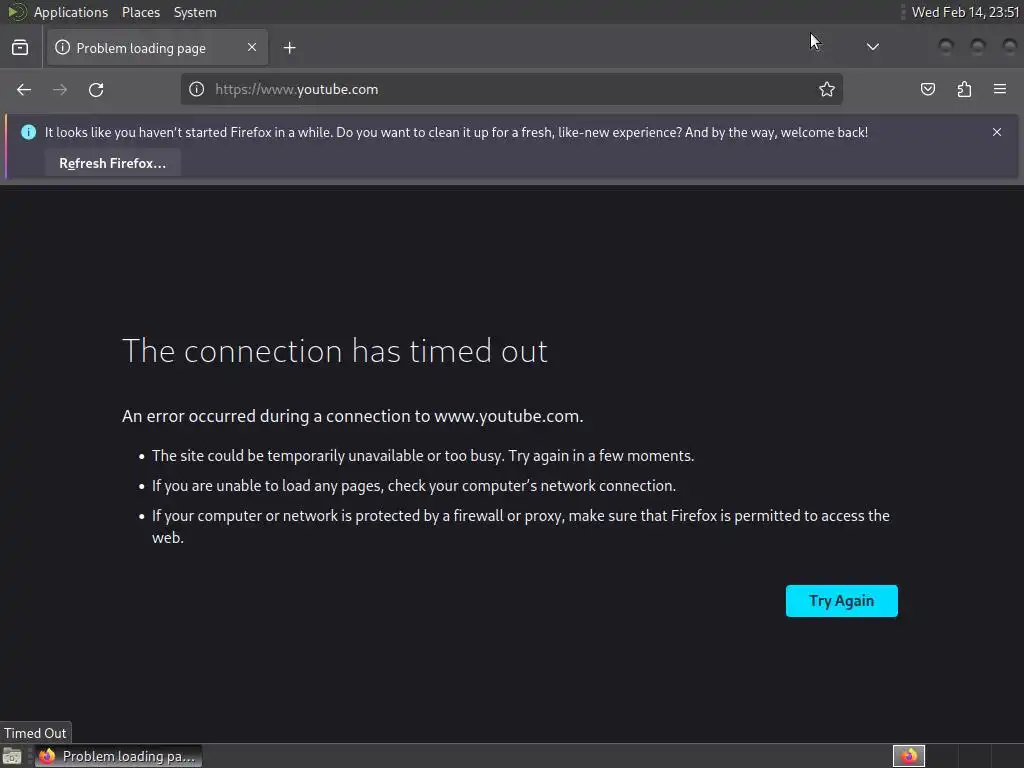Screen dimensions: 1024x768
Task: Open a new tab with plus
Action: [289, 48]
